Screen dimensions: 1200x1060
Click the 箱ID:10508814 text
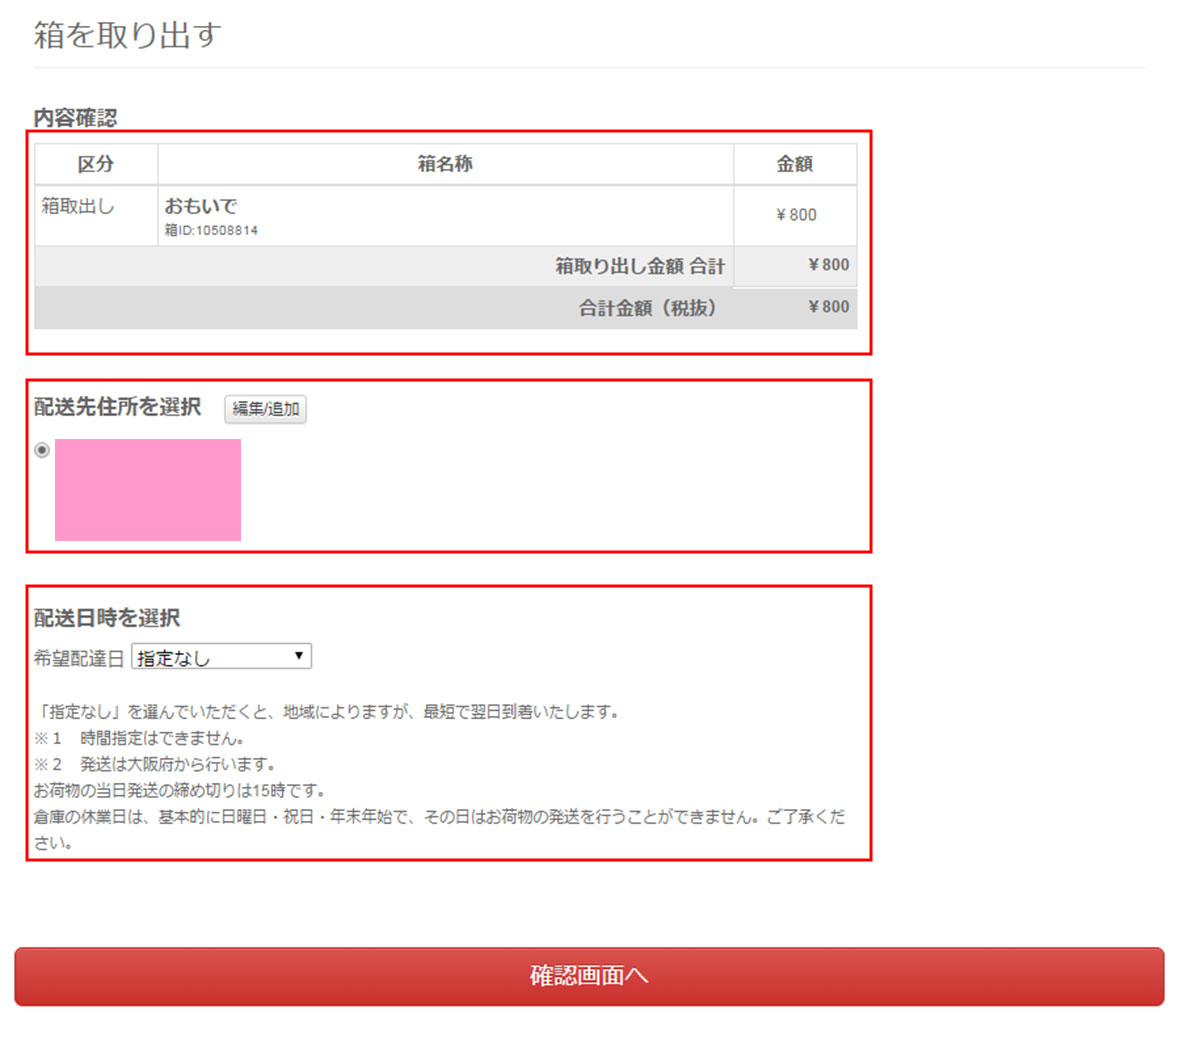[212, 230]
